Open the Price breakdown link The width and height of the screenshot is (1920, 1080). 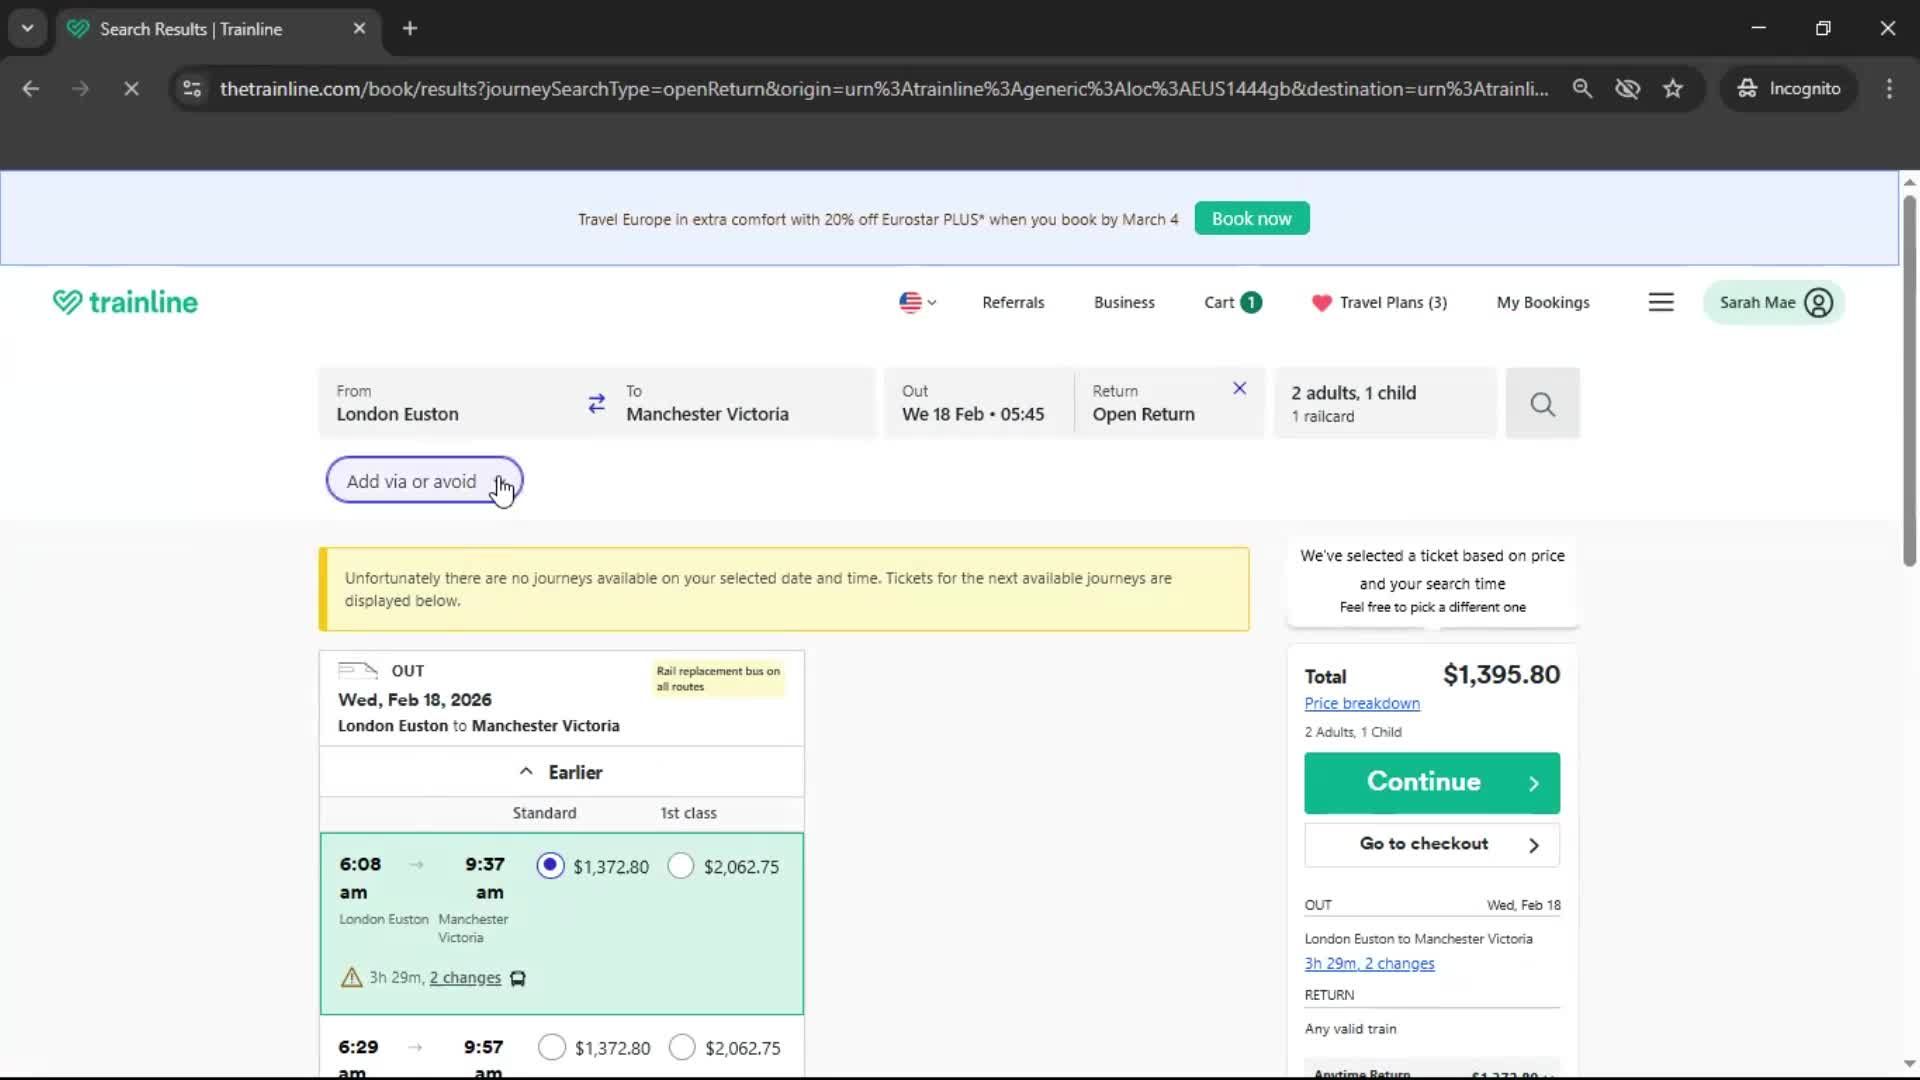coord(1361,703)
